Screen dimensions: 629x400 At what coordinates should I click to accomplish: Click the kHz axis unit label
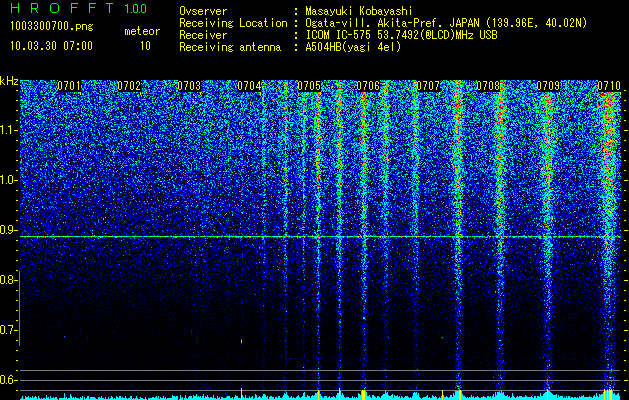point(9,81)
